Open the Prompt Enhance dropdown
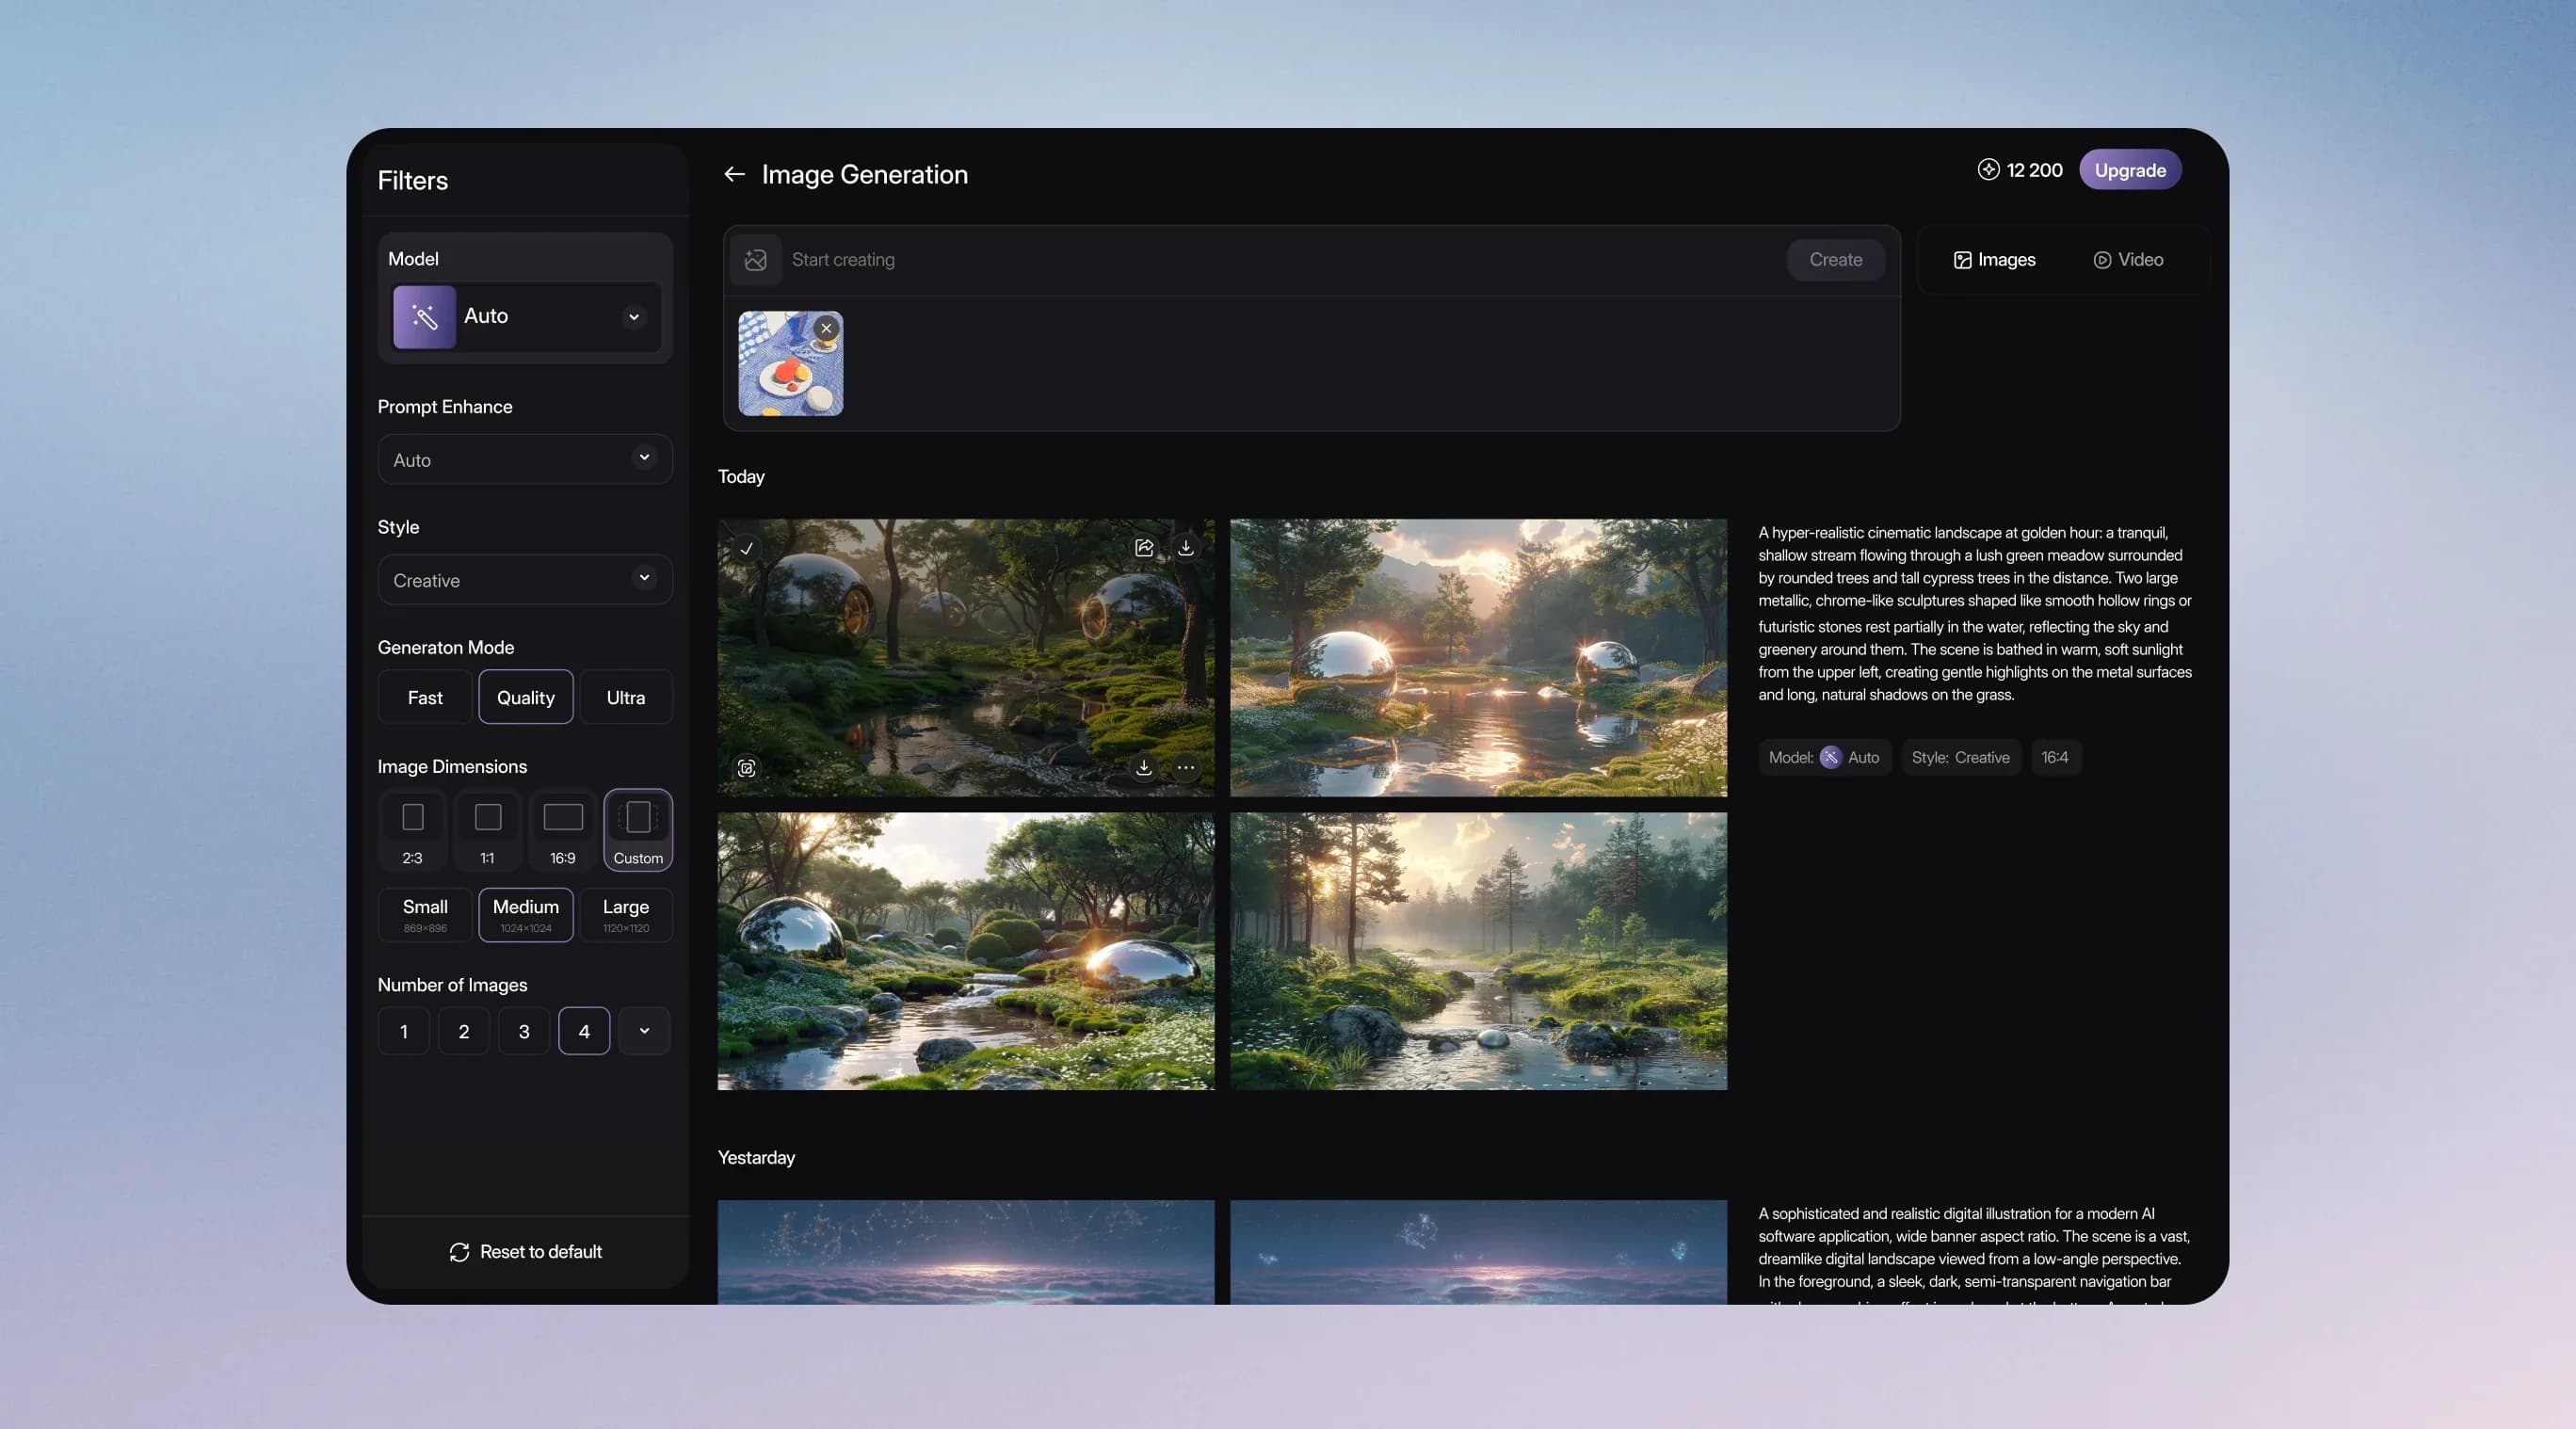 click(525, 460)
